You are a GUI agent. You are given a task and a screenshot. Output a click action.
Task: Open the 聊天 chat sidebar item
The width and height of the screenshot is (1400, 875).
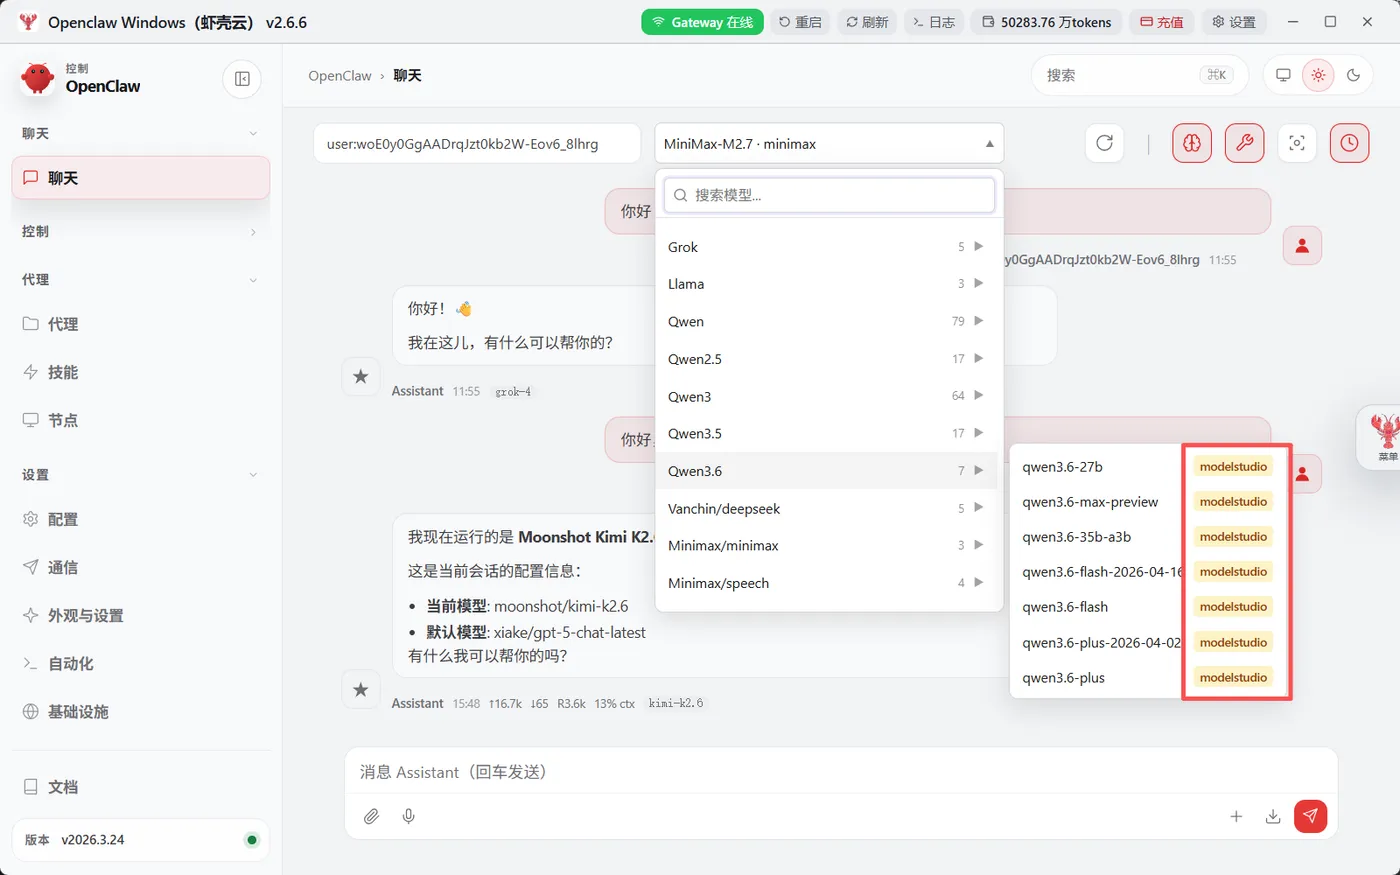pyautogui.click(x=141, y=178)
